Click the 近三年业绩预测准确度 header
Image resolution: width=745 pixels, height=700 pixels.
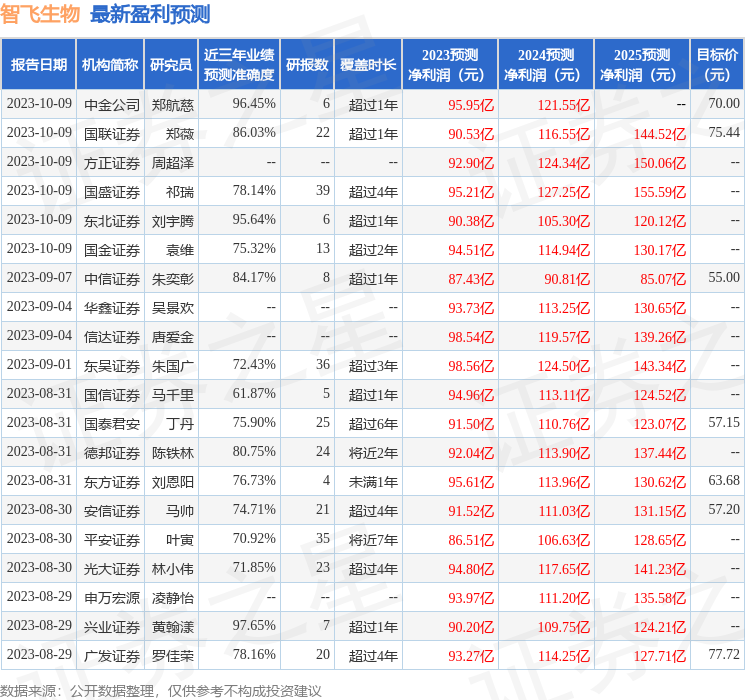pyautogui.click(x=239, y=64)
